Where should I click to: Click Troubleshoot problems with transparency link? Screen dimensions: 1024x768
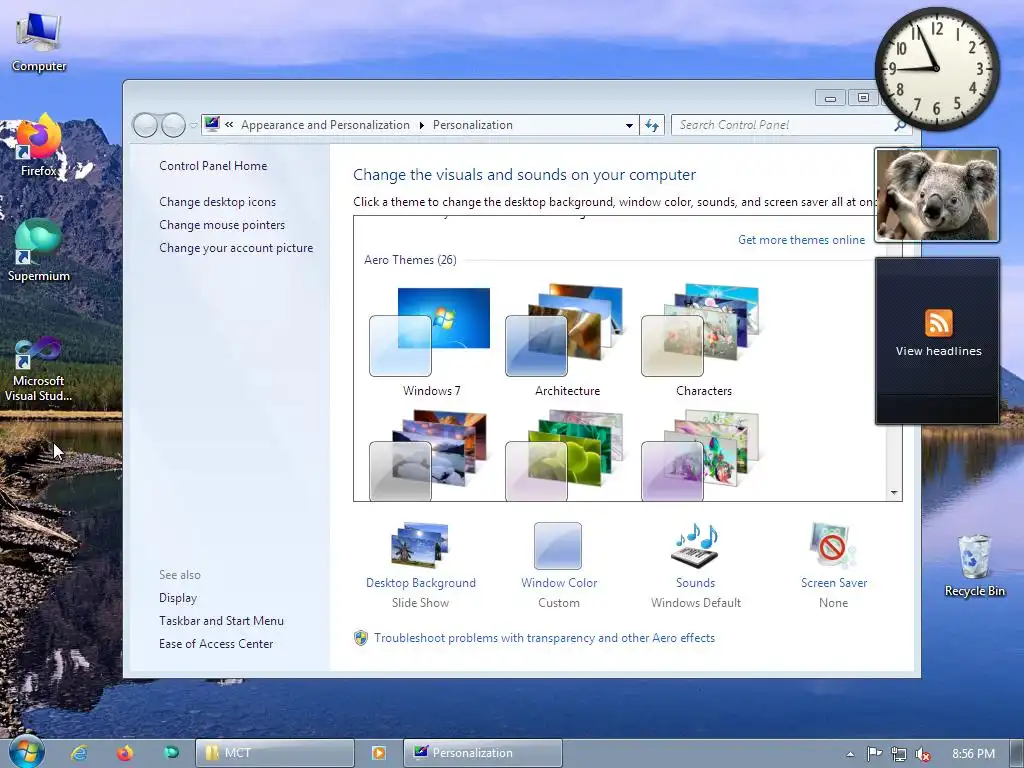[544, 637]
